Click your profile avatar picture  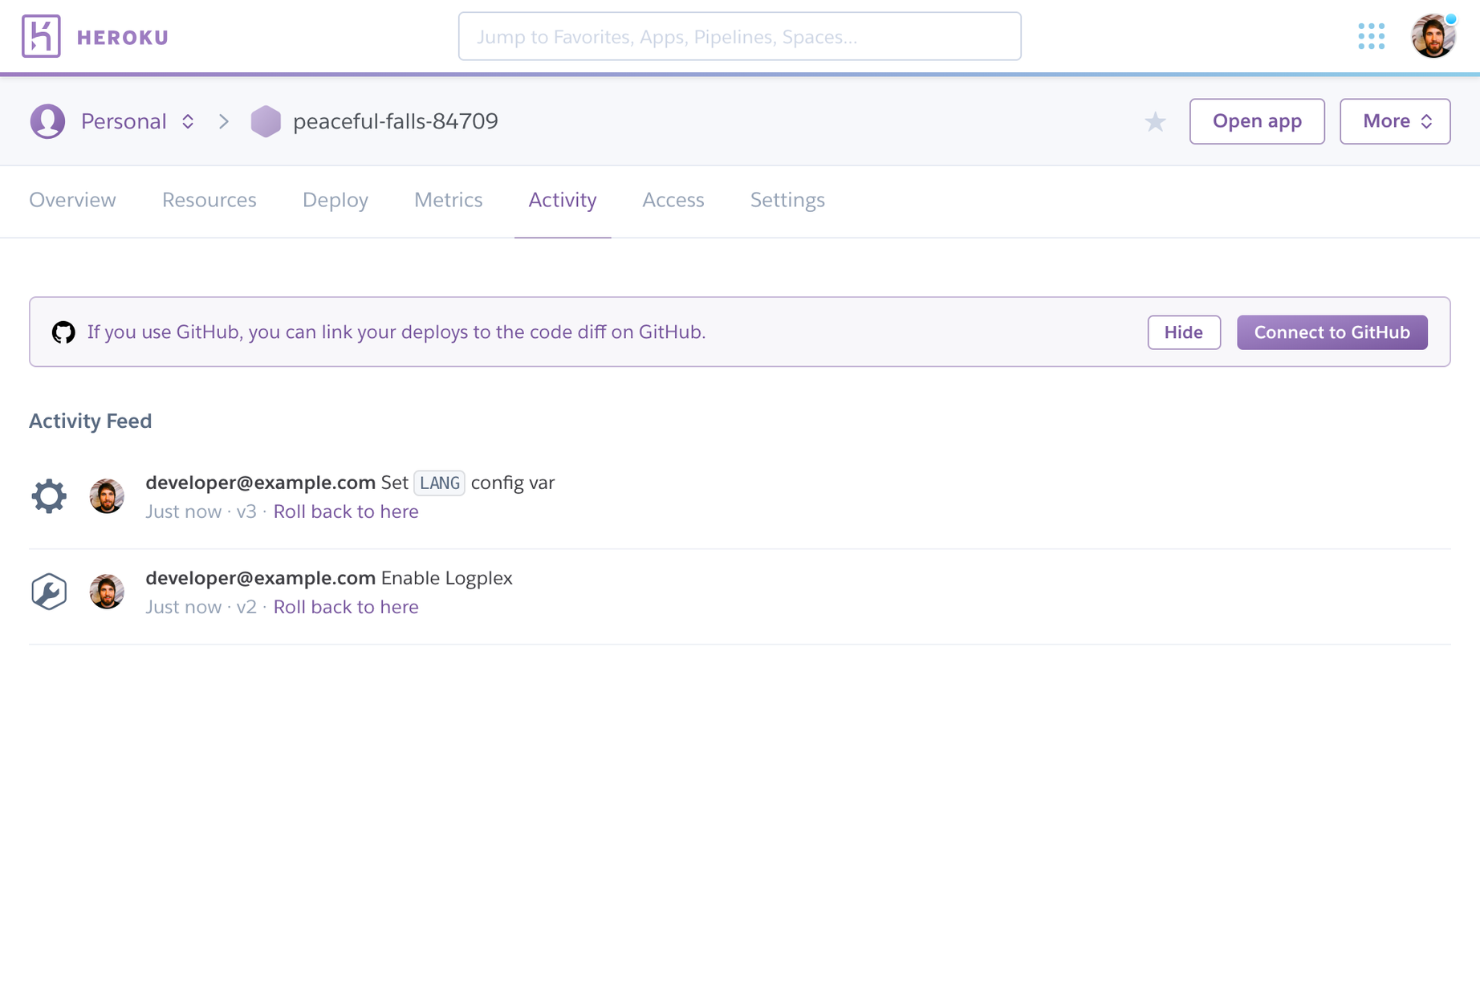point(1433,34)
